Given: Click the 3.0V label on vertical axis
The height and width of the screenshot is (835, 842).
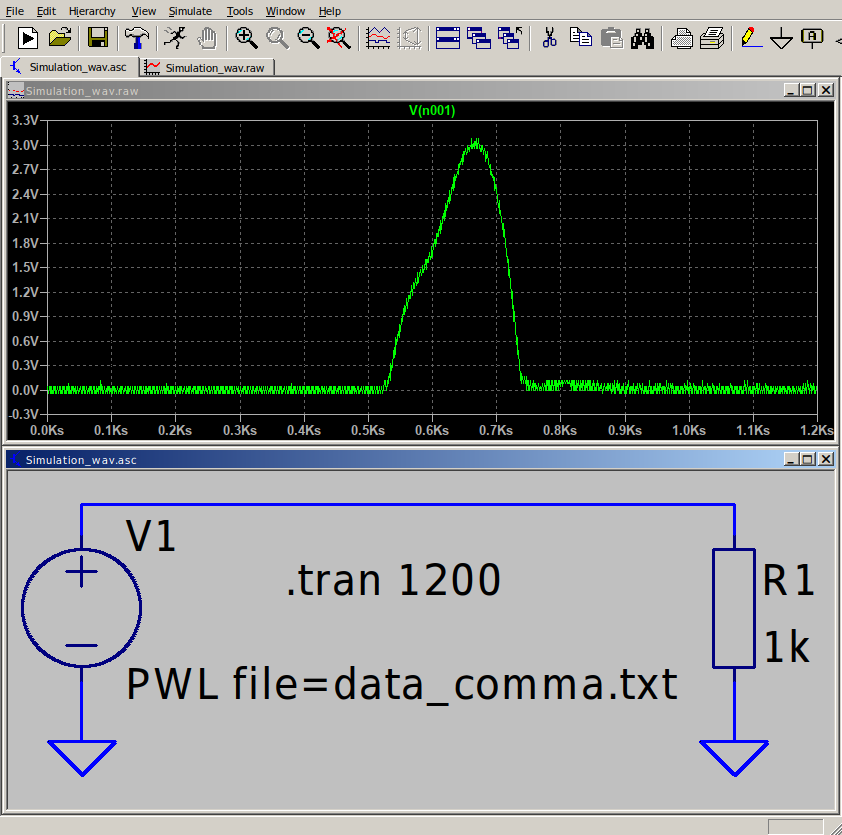Looking at the screenshot, I should [x=25, y=145].
